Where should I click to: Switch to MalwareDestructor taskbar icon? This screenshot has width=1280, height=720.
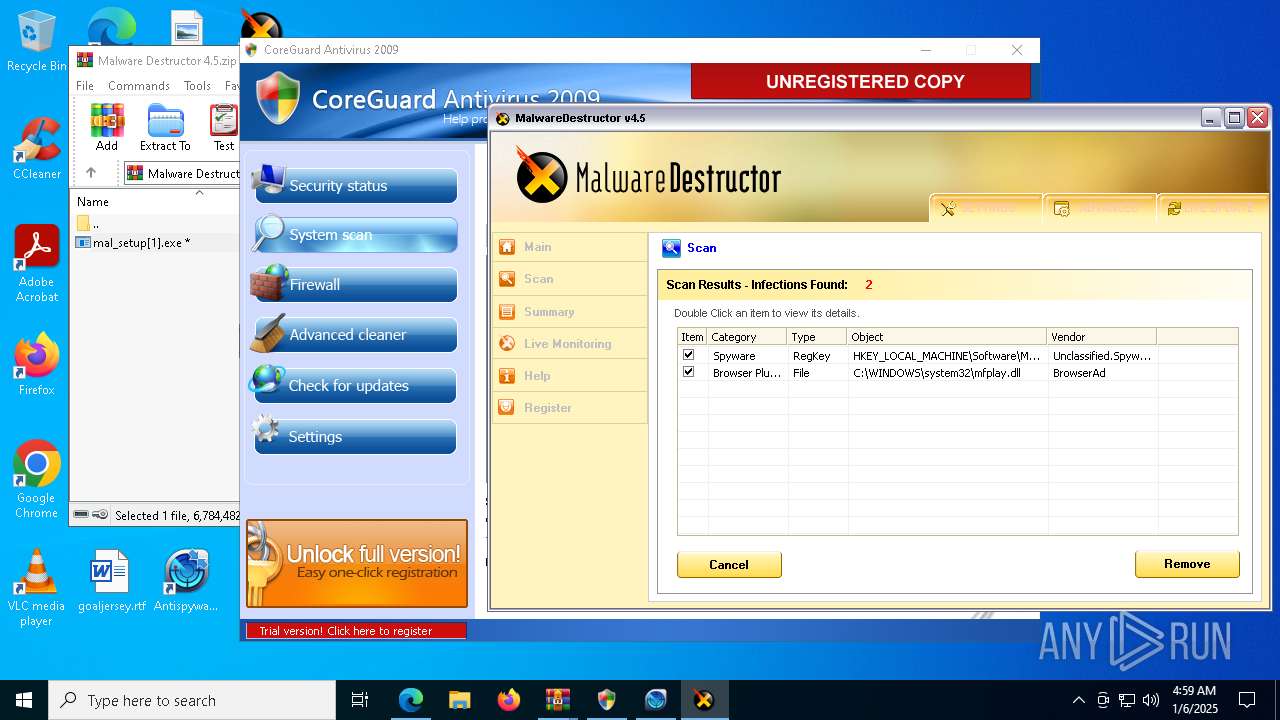coord(704,700)
